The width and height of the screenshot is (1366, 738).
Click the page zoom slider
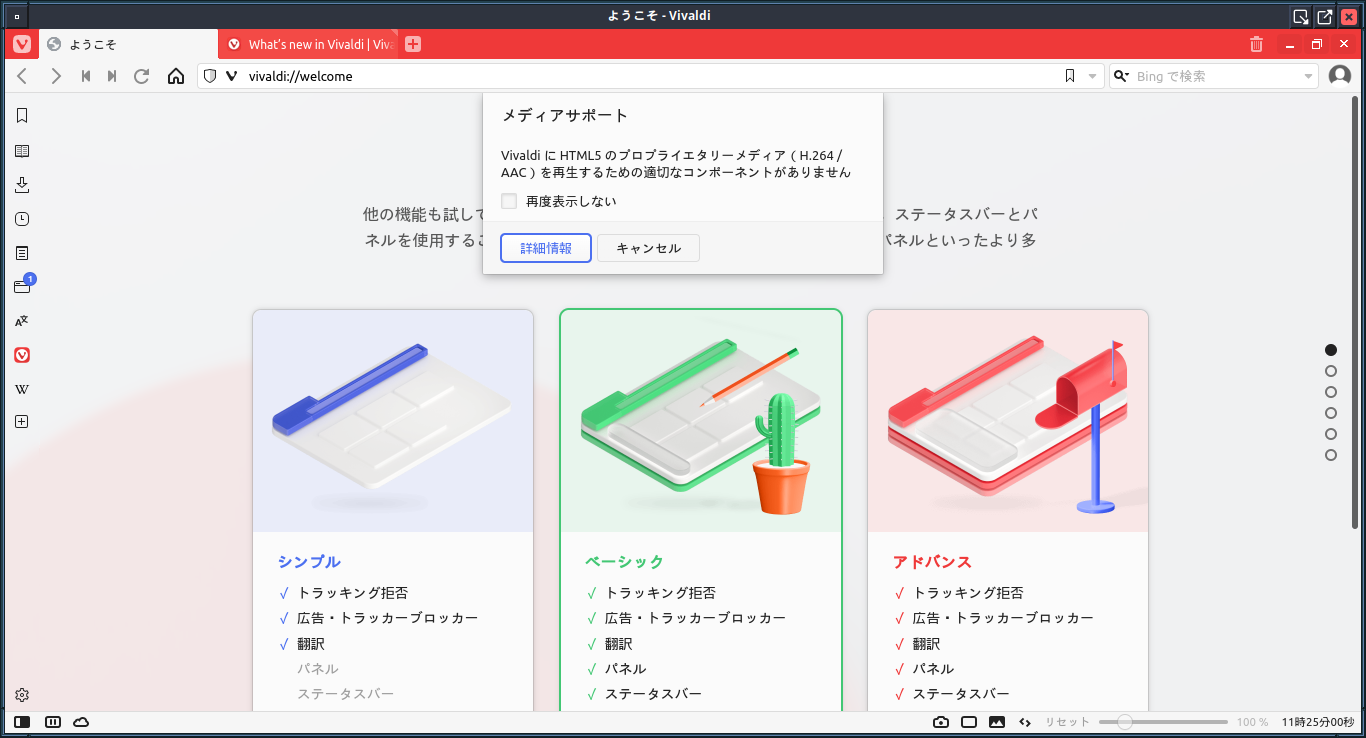tap(1163, 722)
